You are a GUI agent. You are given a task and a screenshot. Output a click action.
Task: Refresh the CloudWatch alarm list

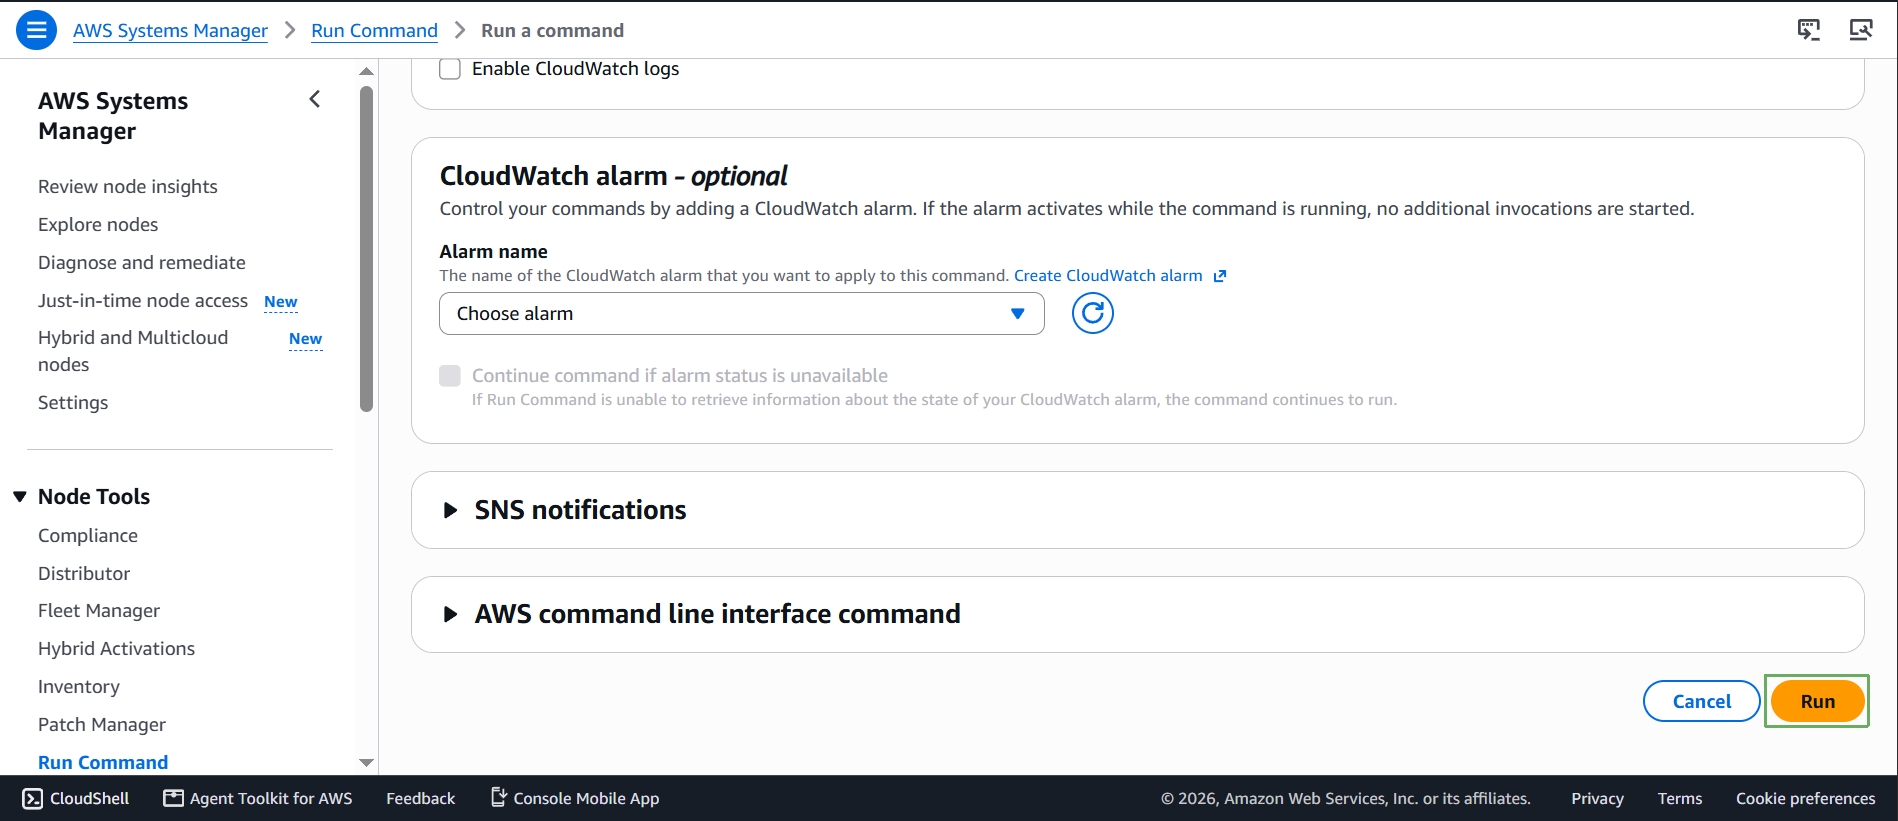(x=1093, y=313)
